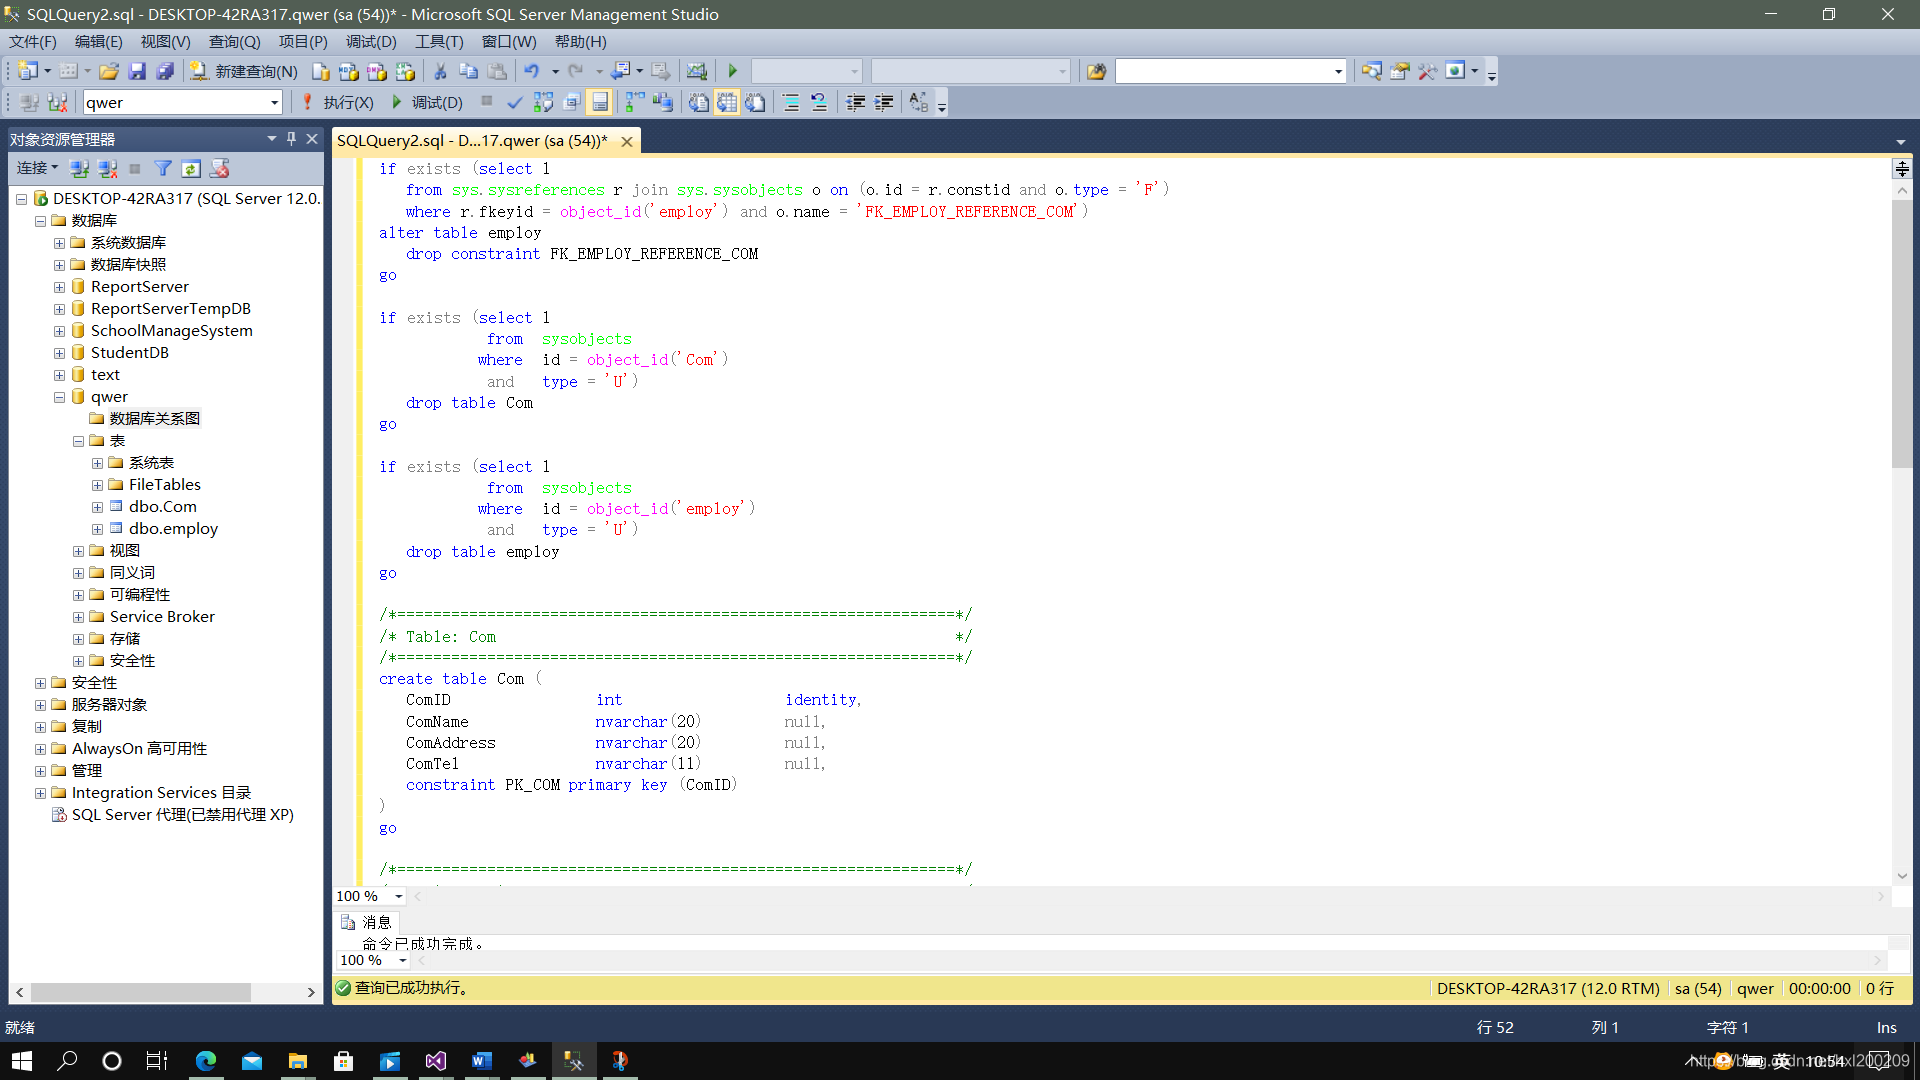The width and height of the screenshot is (1920, 1080).
Task: Click the Object Explorer horizontal scrollbar
Action: [x=140, y=992]
